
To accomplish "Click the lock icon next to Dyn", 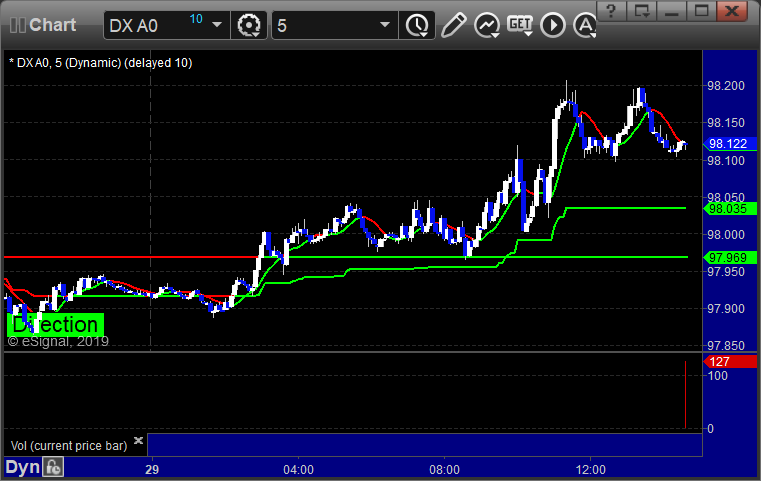I will coord(53,467).
